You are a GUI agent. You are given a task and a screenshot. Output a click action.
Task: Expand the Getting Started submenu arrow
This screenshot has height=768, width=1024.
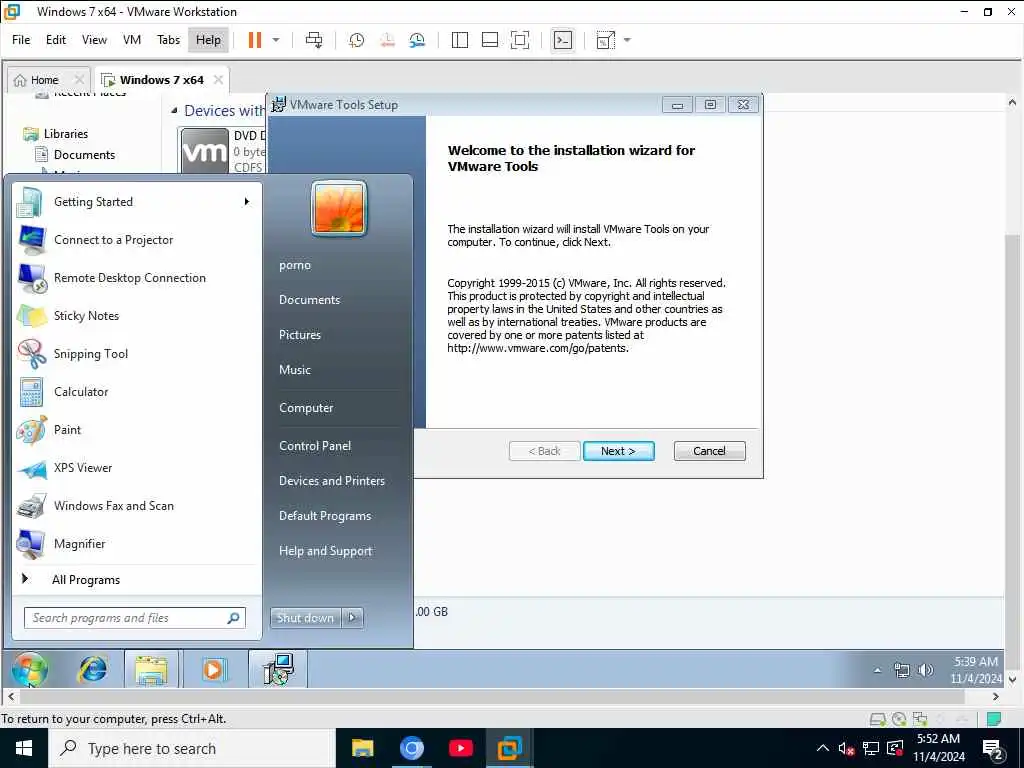click(x=247, y=202)
